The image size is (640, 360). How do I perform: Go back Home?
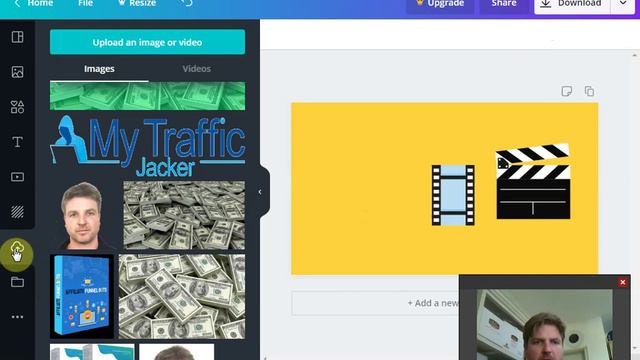coord(34,3)
